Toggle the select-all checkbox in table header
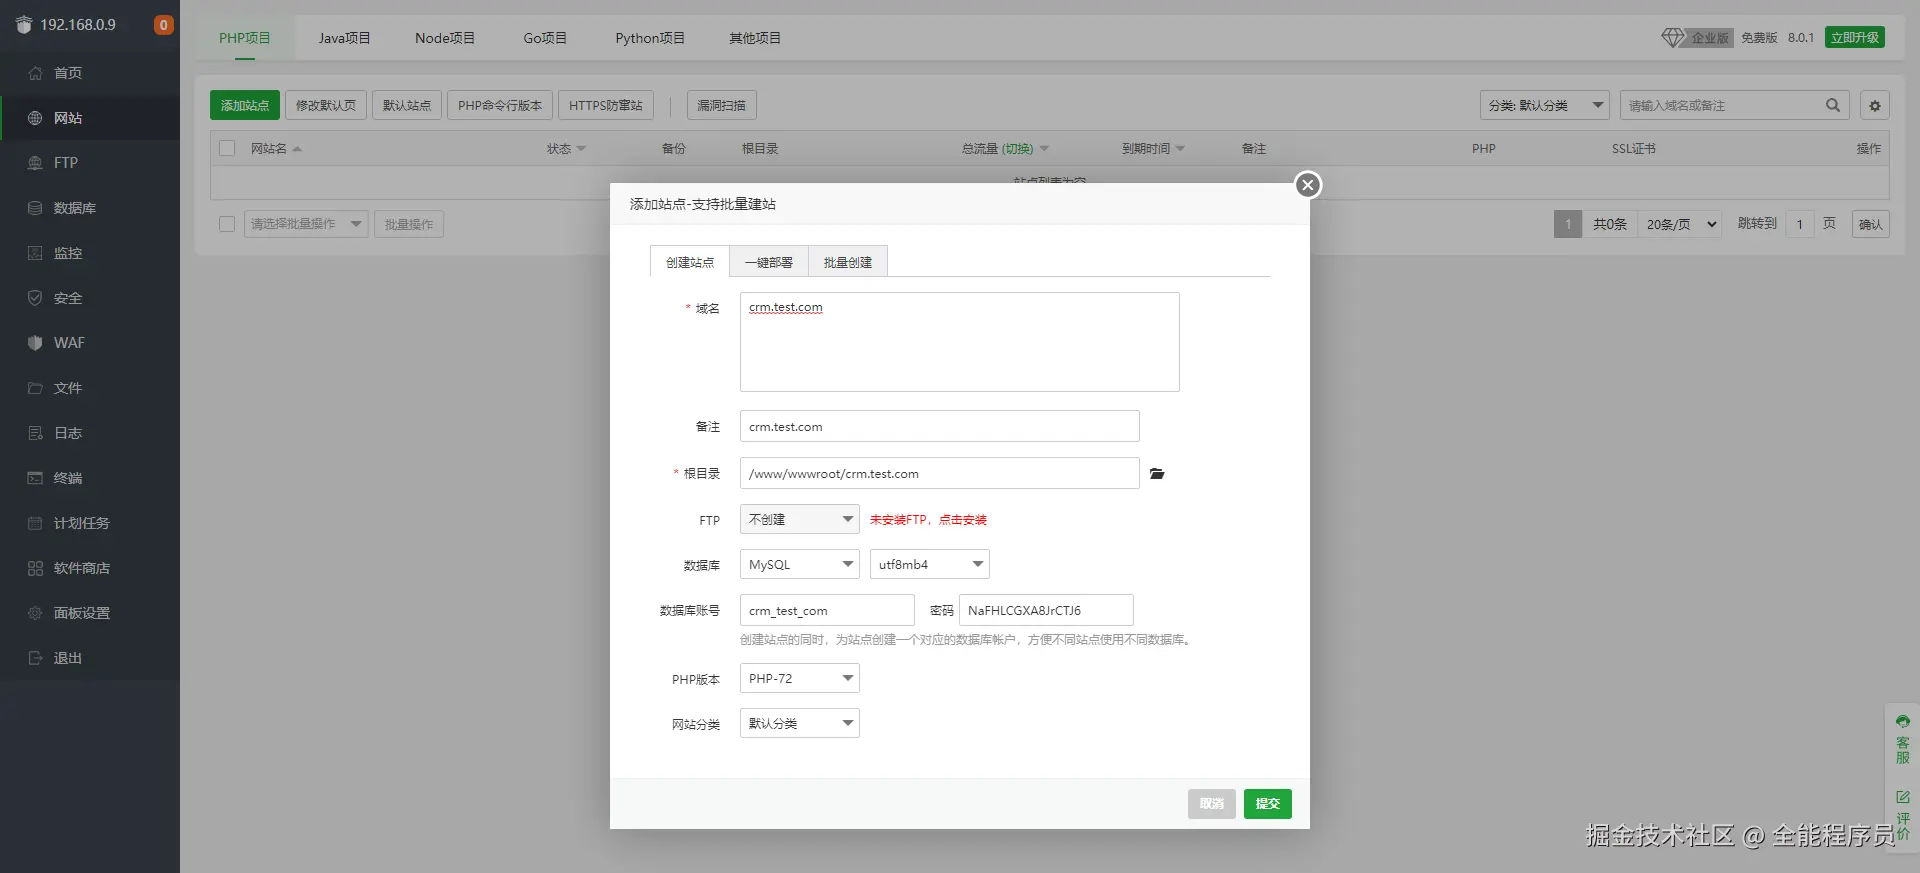The width and height of the screenshot is (1920, 873). coord(227,148)
